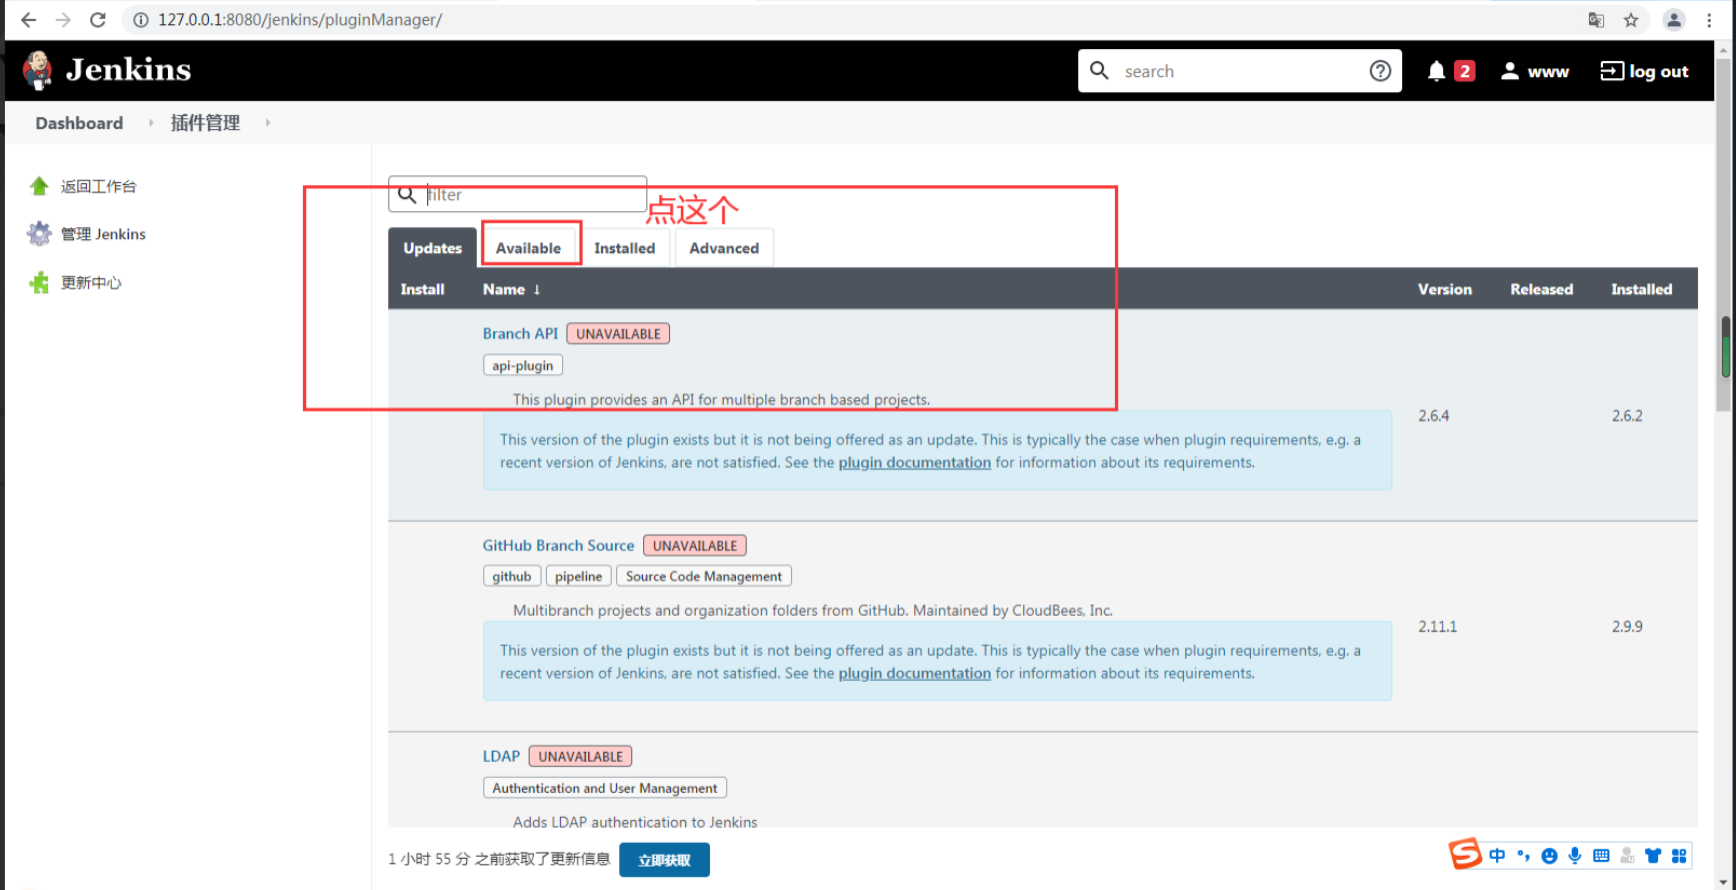
Task: Bookmark this page with the star icon
Action: coord(1631,20)
